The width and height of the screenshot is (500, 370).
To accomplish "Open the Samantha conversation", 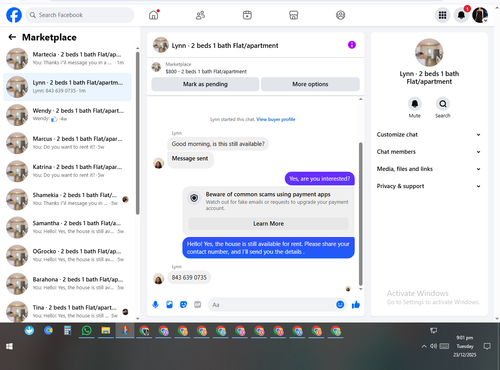I will [67, 227].
